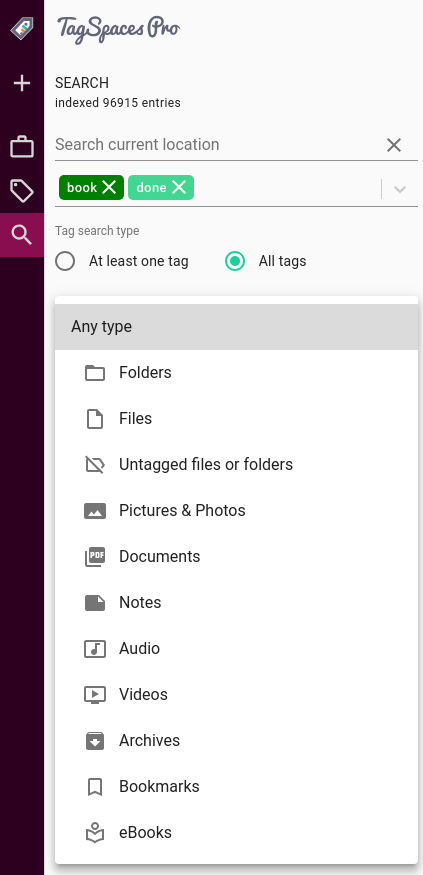Click the book tag chip label
Viewport: 423px width, 875px height.
[x=82, y=188]
